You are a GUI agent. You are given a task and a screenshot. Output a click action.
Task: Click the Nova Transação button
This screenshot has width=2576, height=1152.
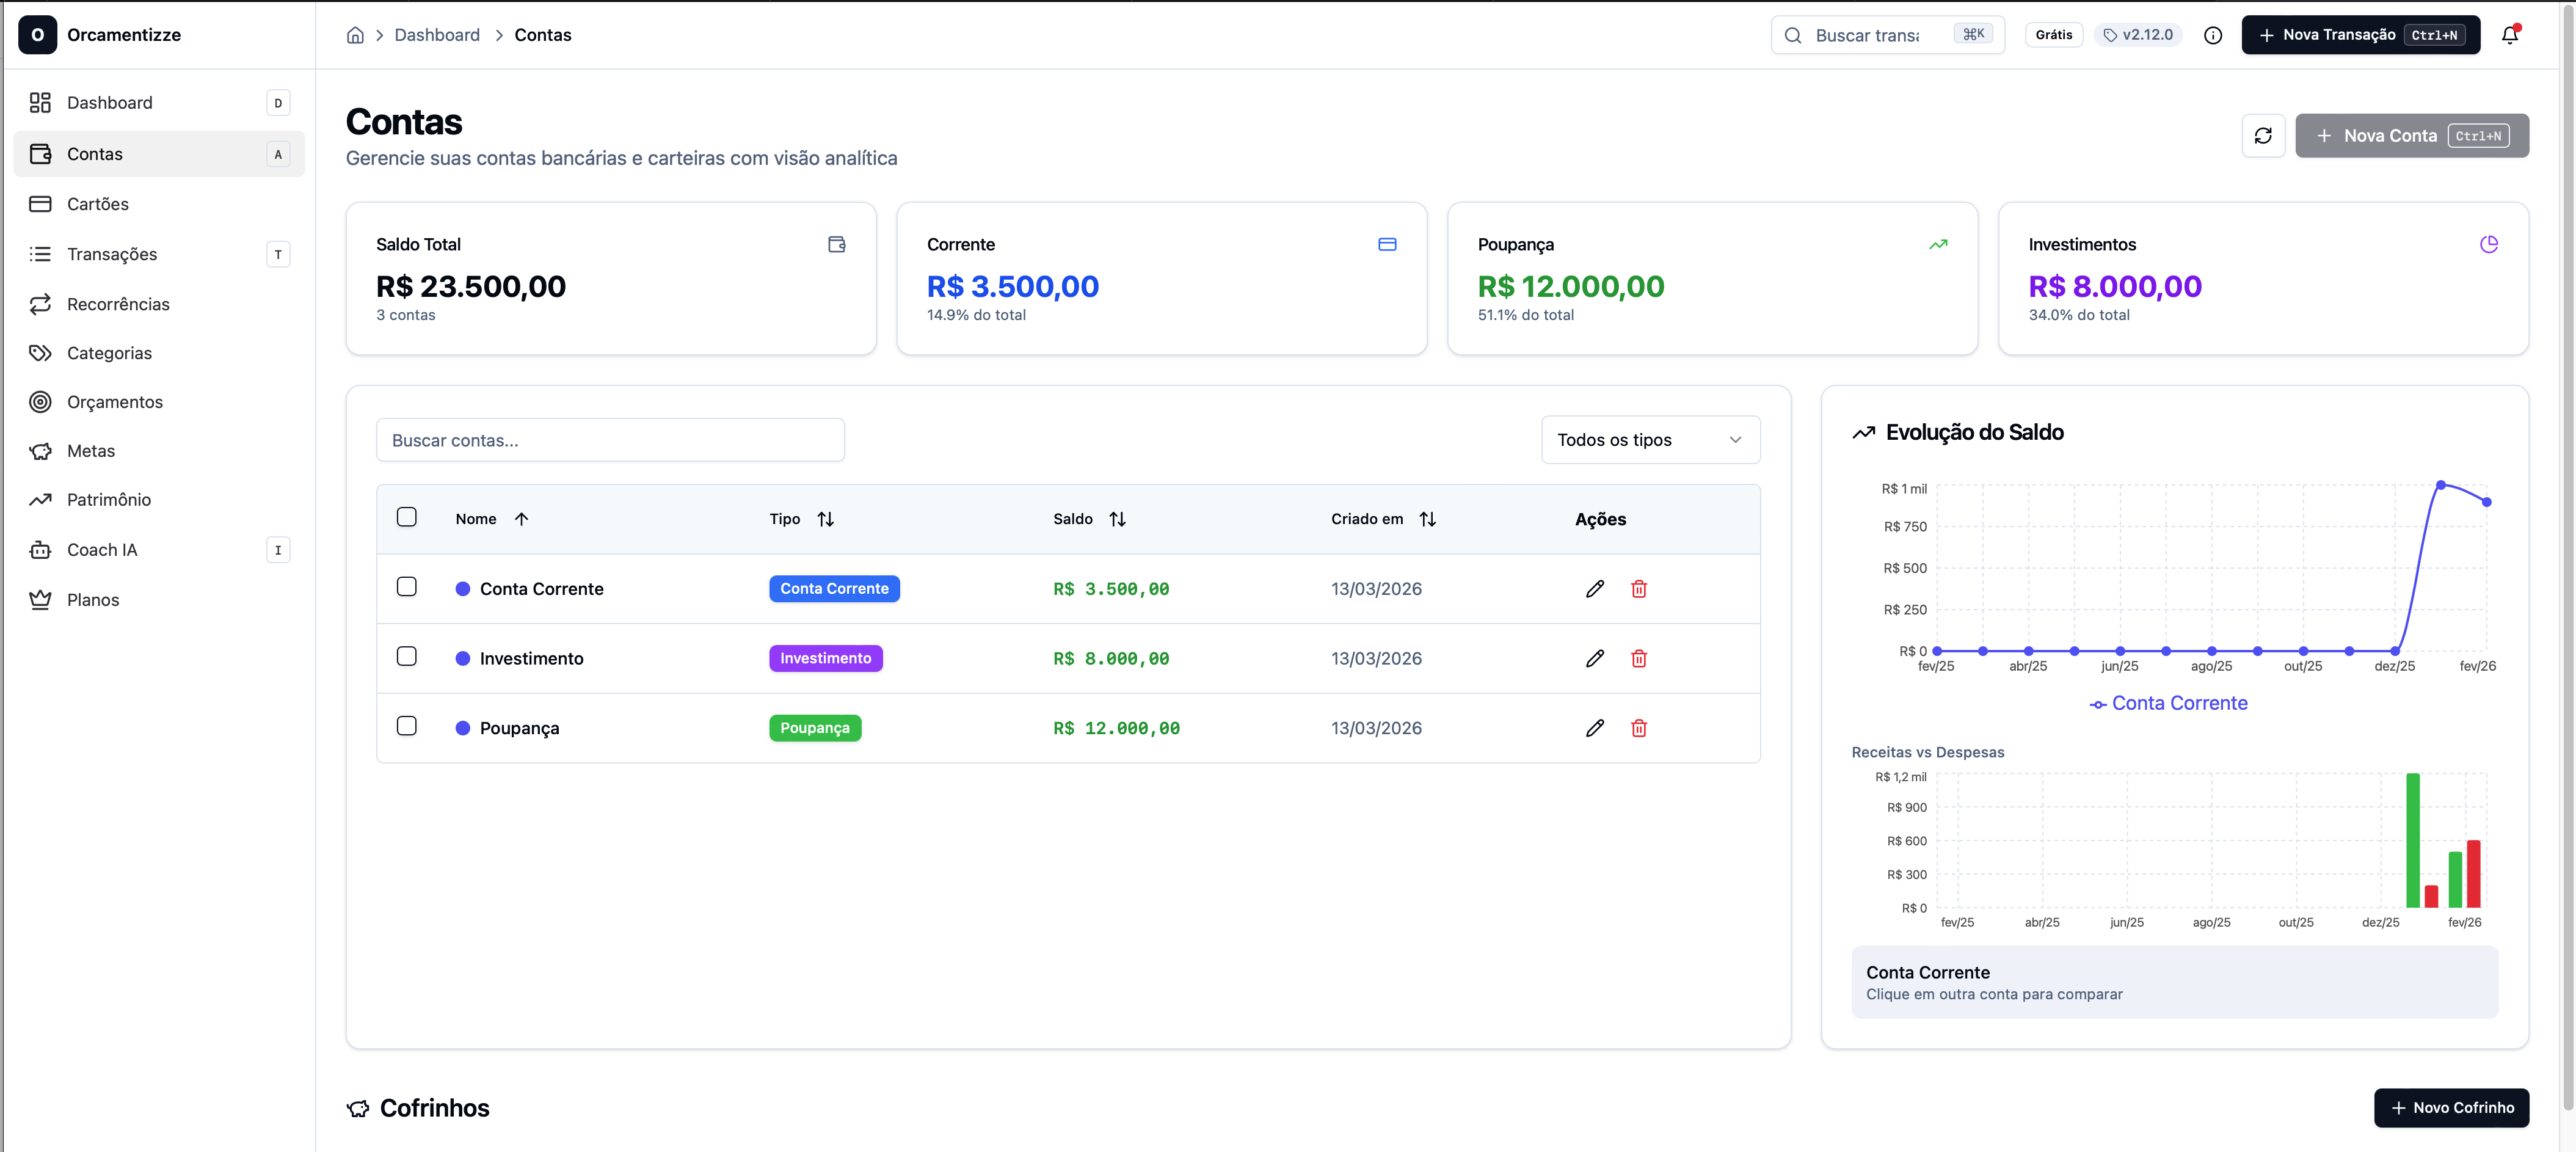[2360, 35]
